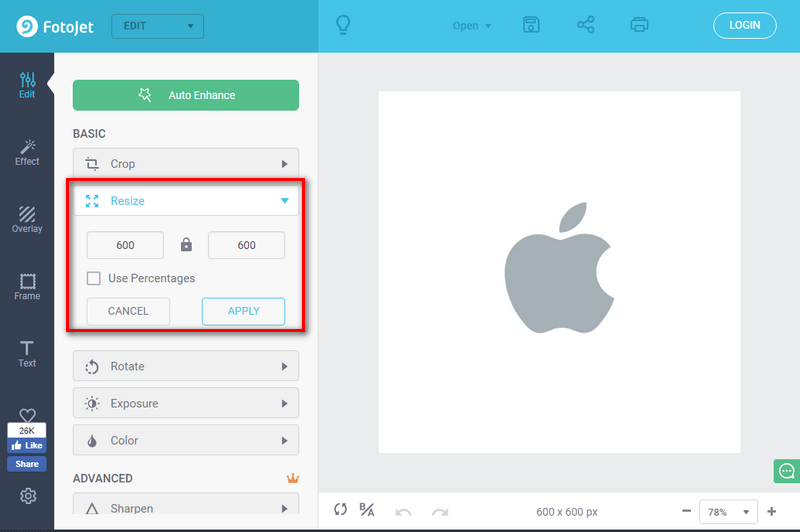Click the before/after compare icon
Image resolution: width=800 pixels, height=532 pixels.
[367, 509]
